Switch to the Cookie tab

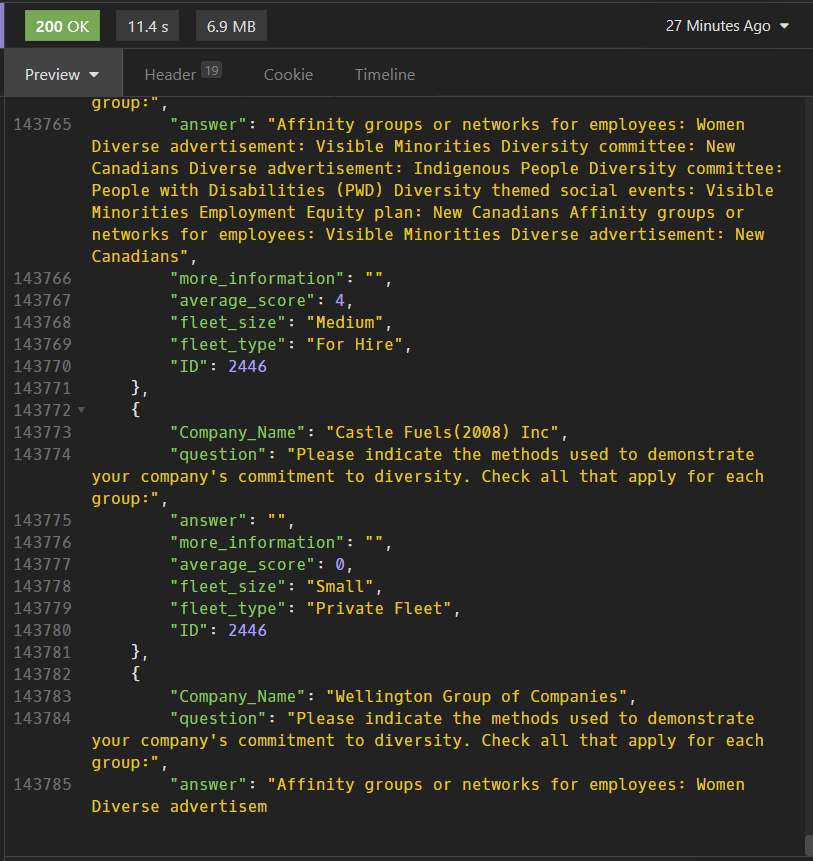(x=288, y=74)
